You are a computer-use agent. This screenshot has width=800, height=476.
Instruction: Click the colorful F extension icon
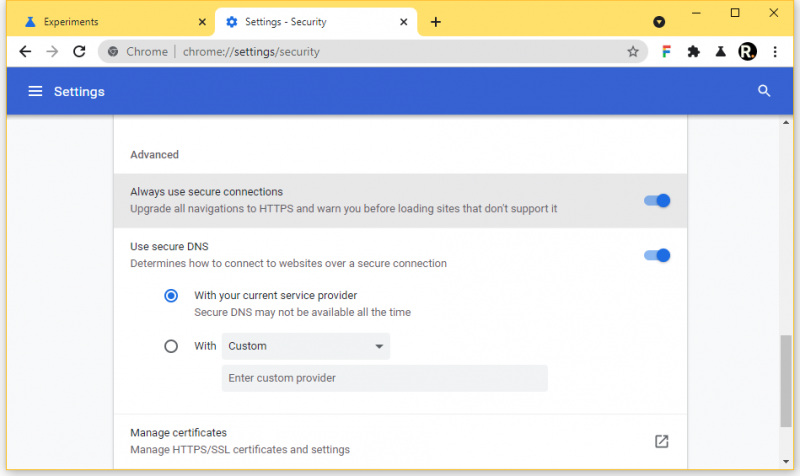(x=666, y=52)
